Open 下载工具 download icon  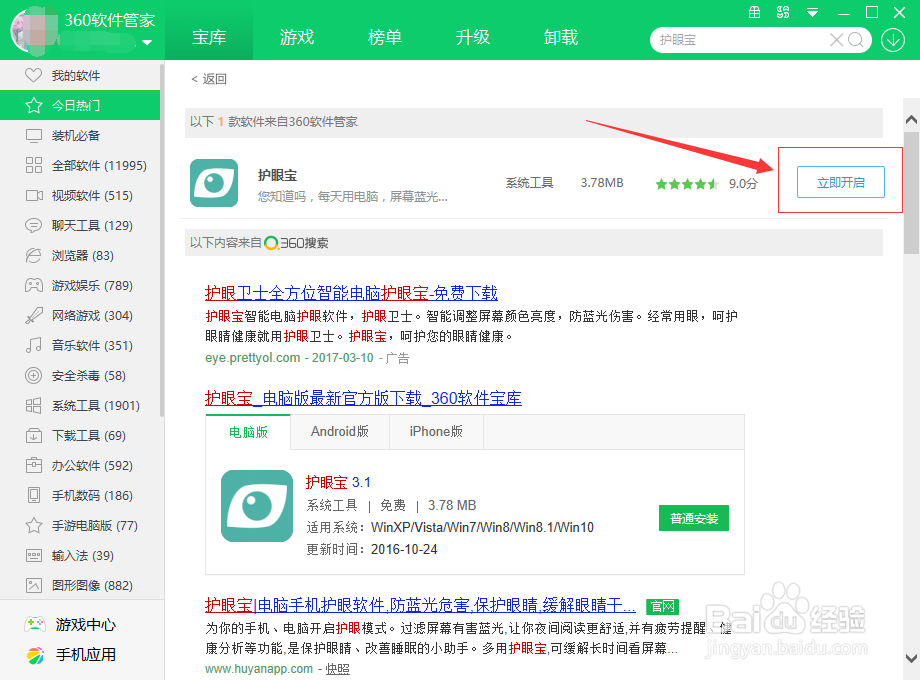(33, 435)
